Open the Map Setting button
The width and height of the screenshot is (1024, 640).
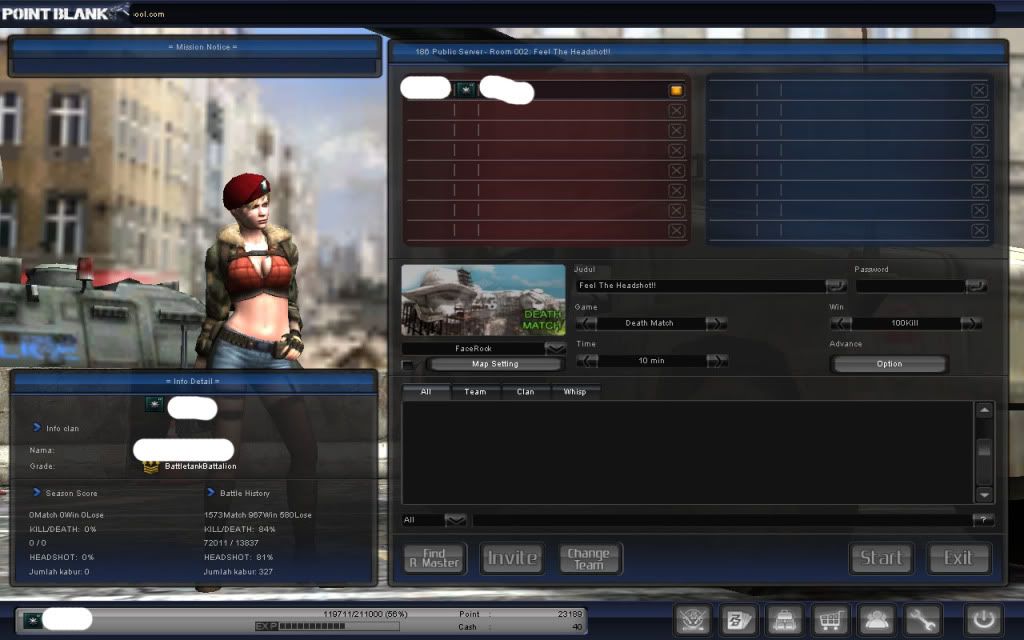pos(495,364)
